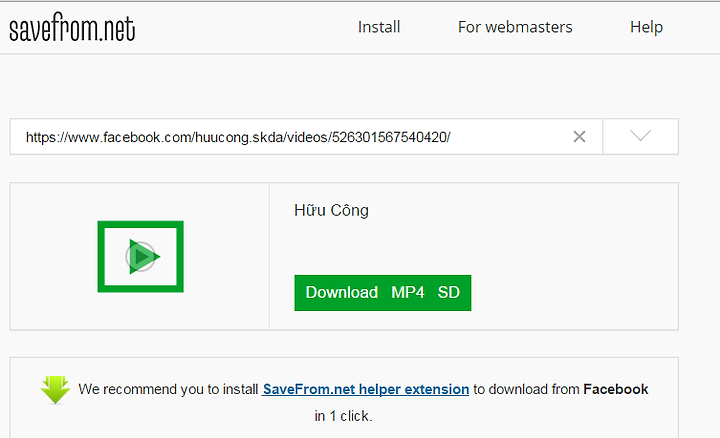Screen dimensions: 720x438
Task: Open the Install page
Action: [x=379, y=27]
